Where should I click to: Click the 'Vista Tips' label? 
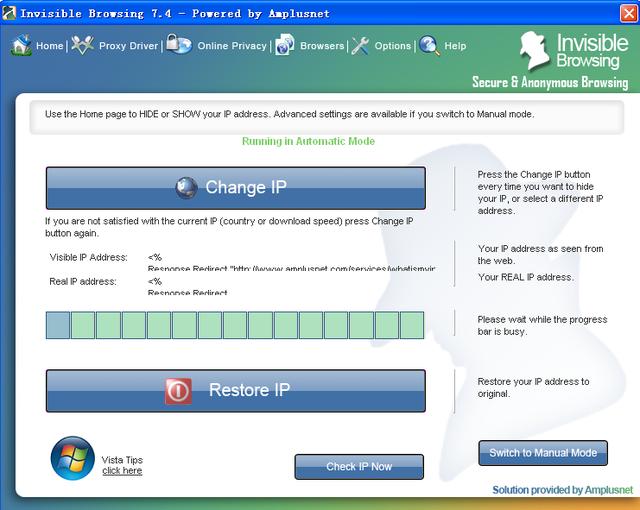pos(122,460)
